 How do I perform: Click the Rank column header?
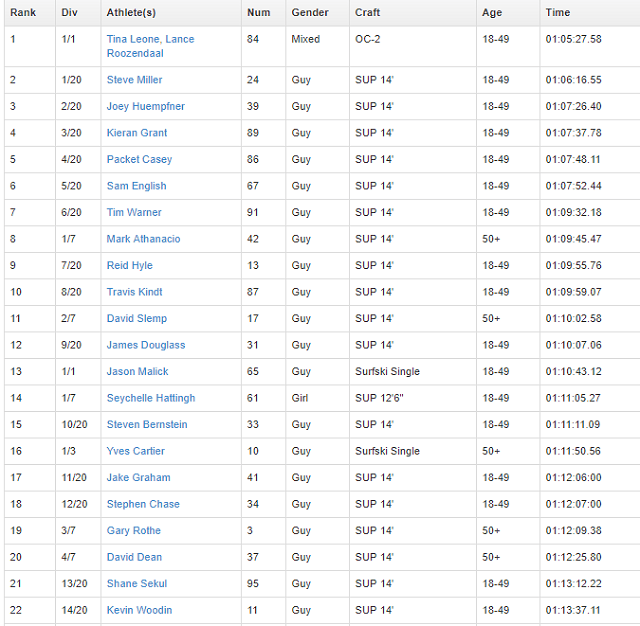[23, 13]
